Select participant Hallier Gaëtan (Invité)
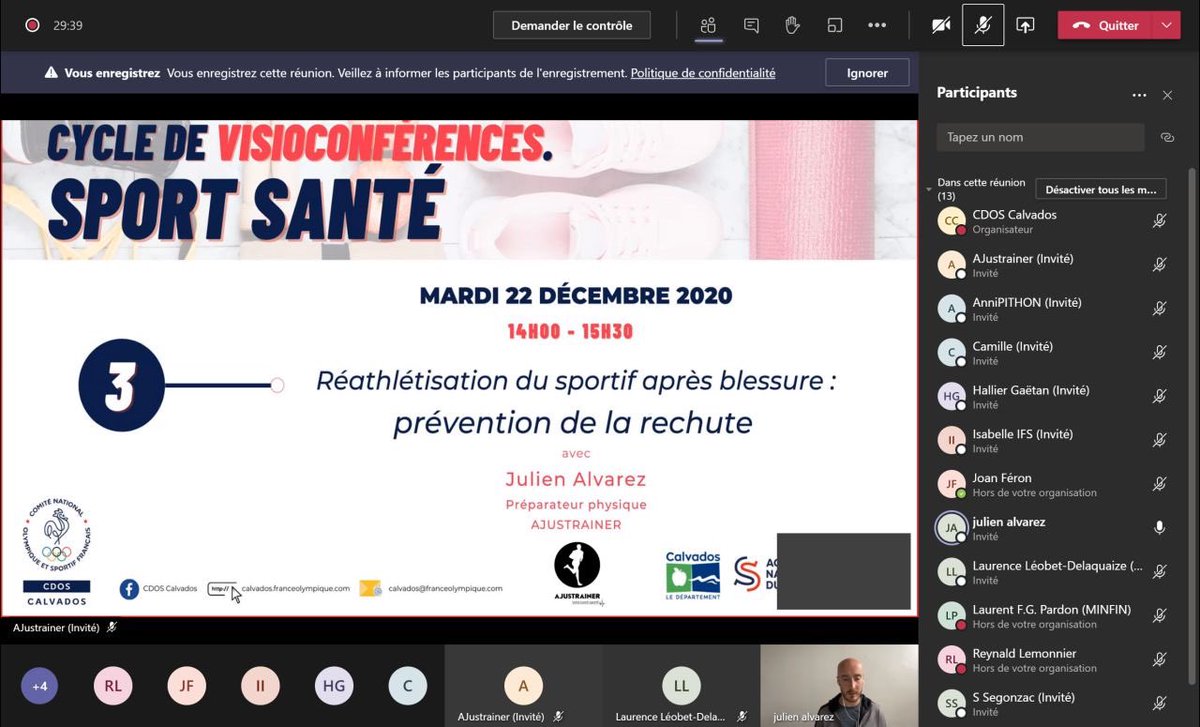This screenshot has height=727, width=1200. coord(1055,397)
